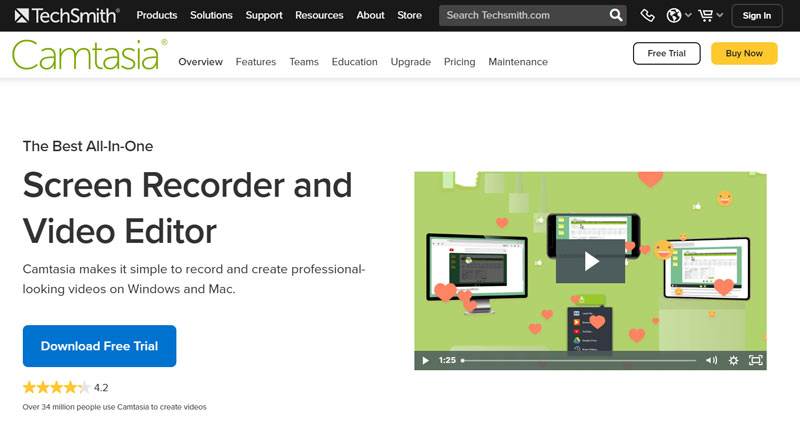Click the star rating display
800x425 pixels.
[57, 388]
